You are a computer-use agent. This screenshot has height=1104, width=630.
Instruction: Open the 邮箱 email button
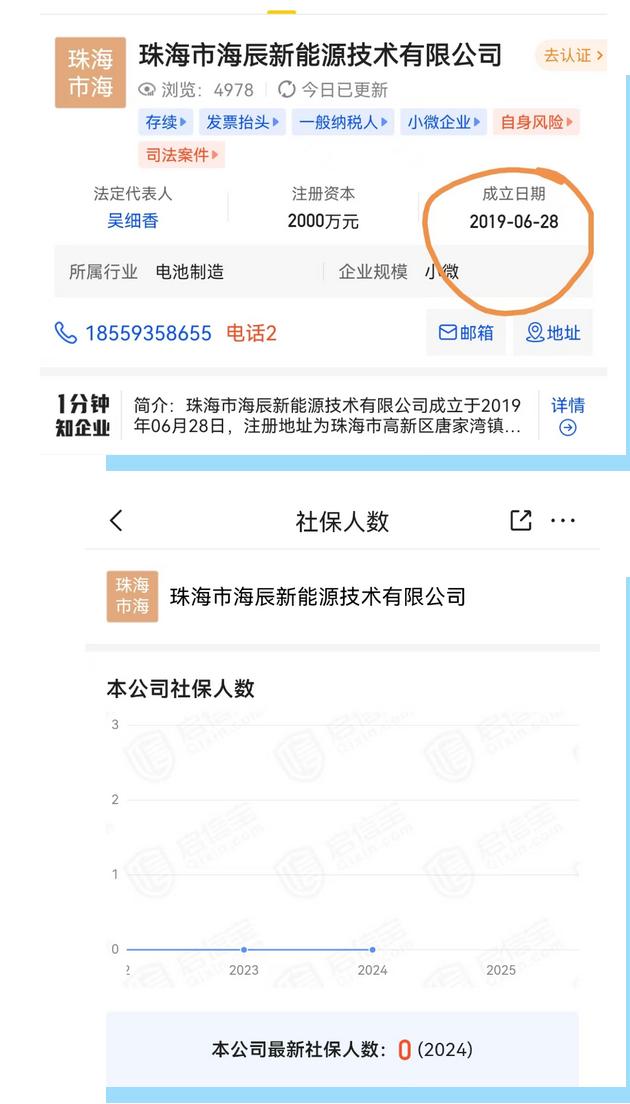(466, 332)
